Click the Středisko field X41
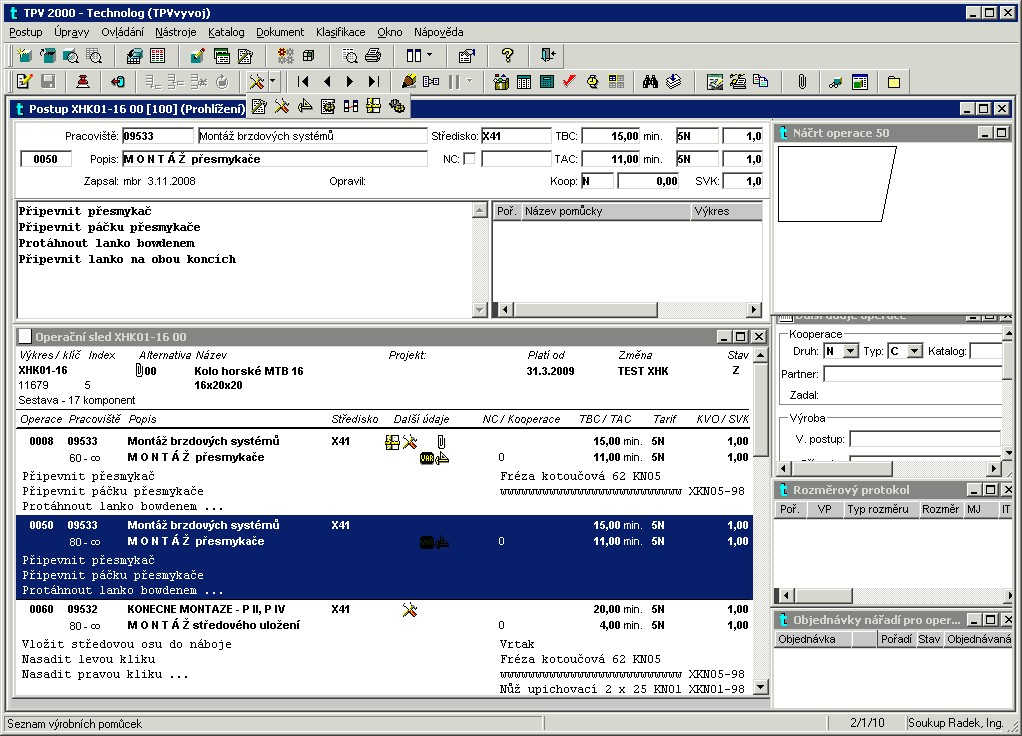This screenshot has width=1022, height=736. point(516,136)
